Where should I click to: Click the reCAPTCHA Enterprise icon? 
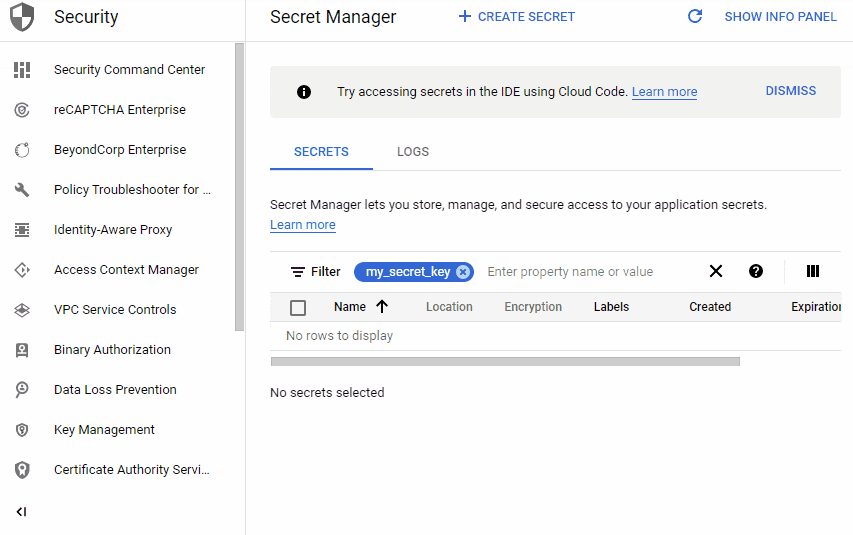click(22, 110)
